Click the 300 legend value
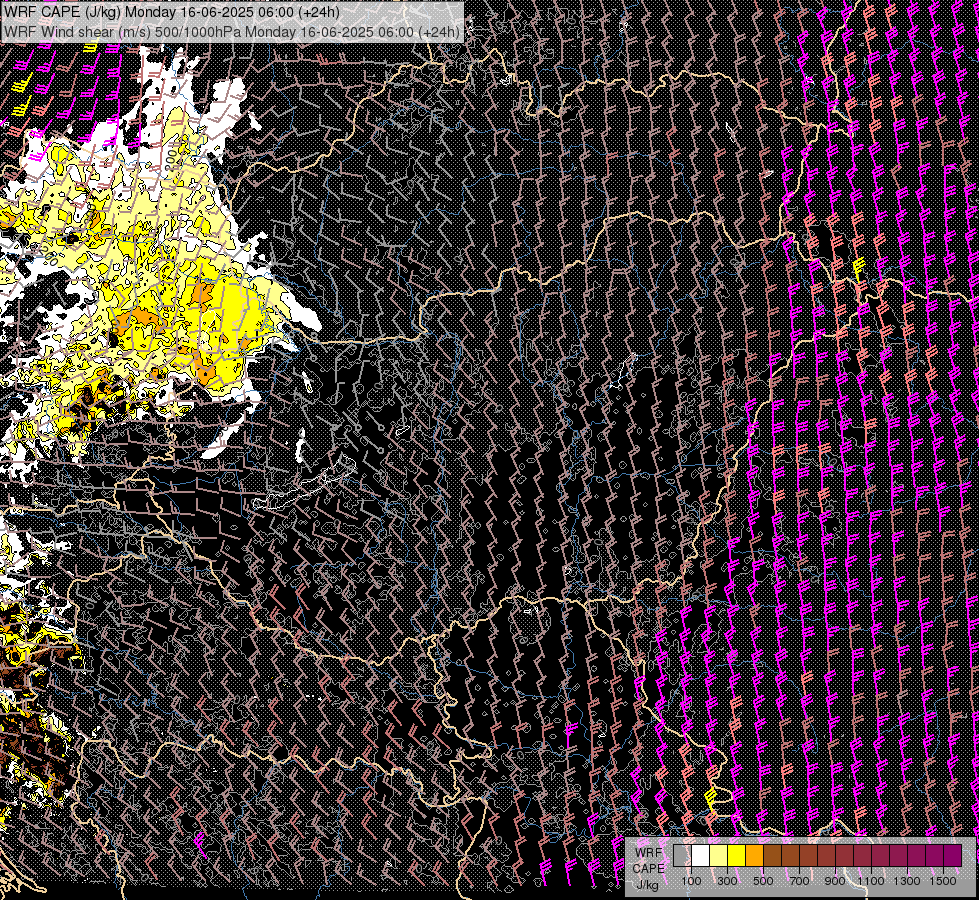 pyautogui.click(x=727, y=881)
